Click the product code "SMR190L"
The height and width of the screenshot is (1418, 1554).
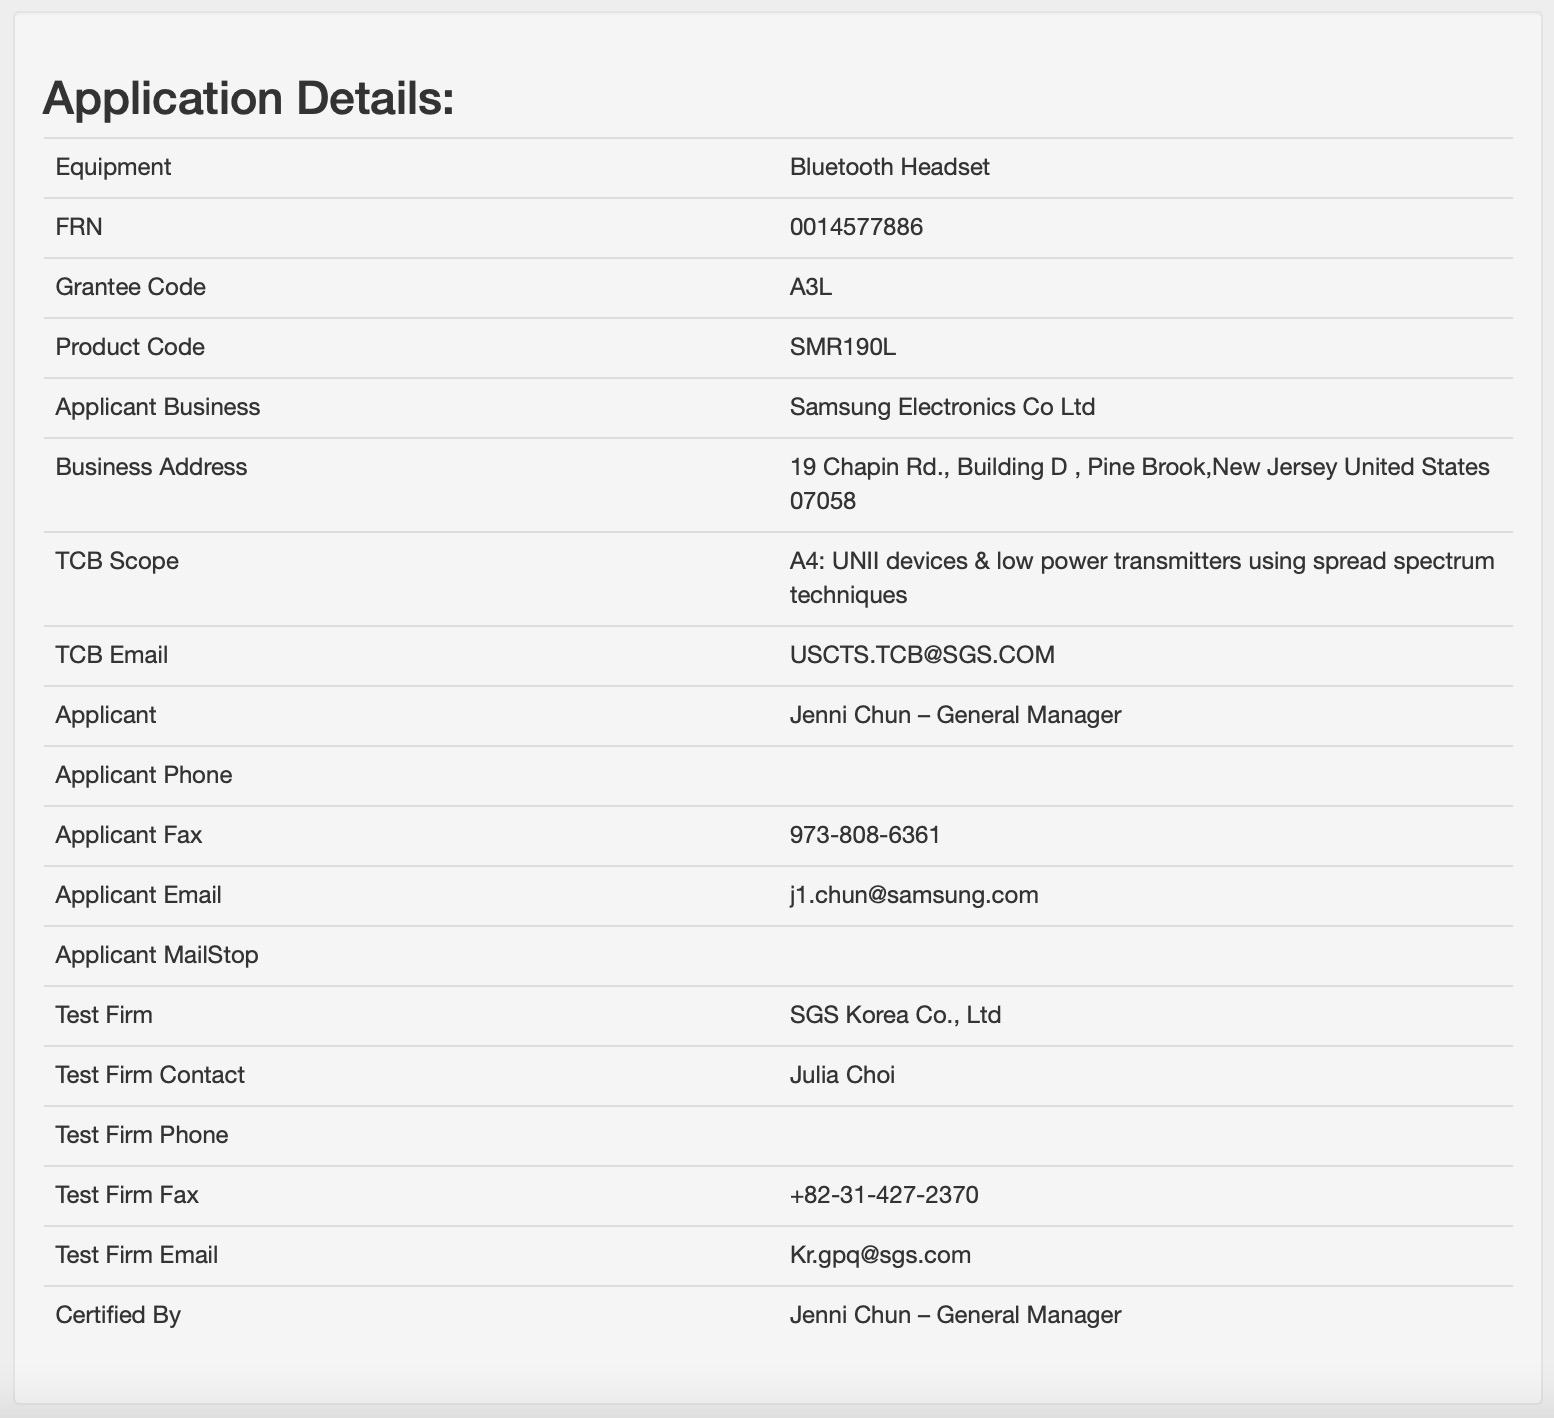click(x=843, y=347)
